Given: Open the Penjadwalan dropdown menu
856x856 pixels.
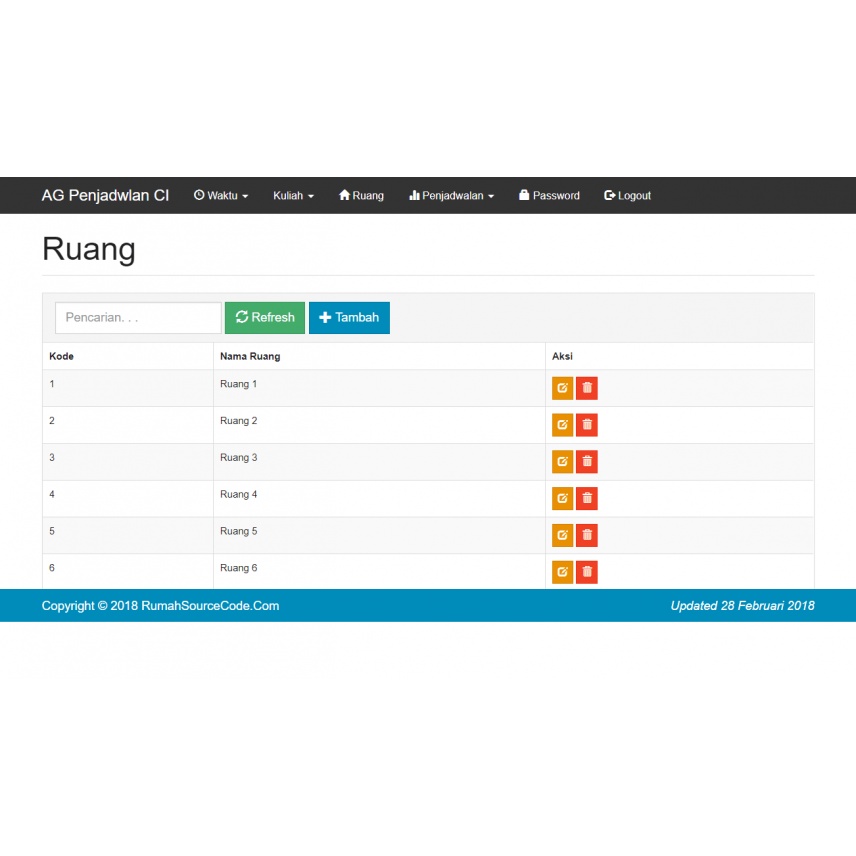Looking at the screenshot, I should (451, 195).
